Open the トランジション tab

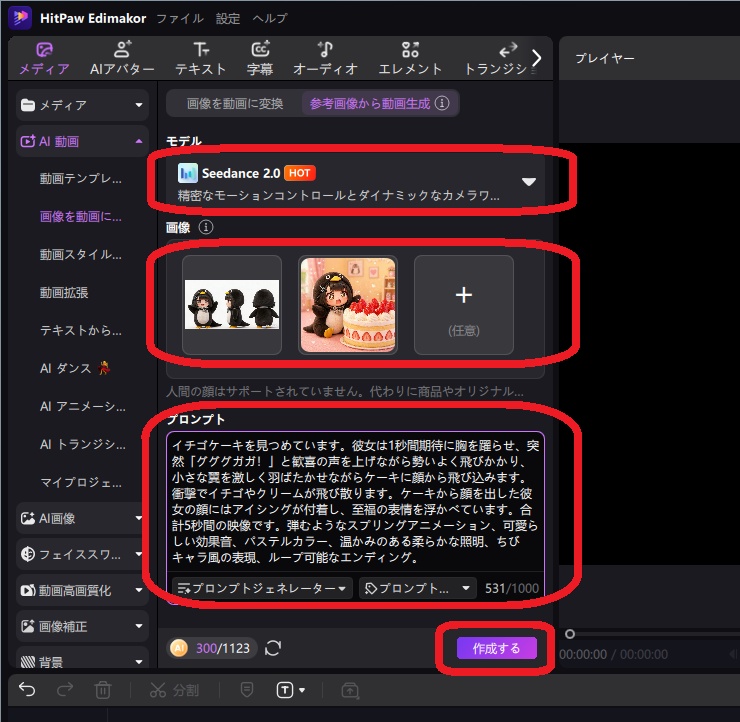tap(496, 59)
